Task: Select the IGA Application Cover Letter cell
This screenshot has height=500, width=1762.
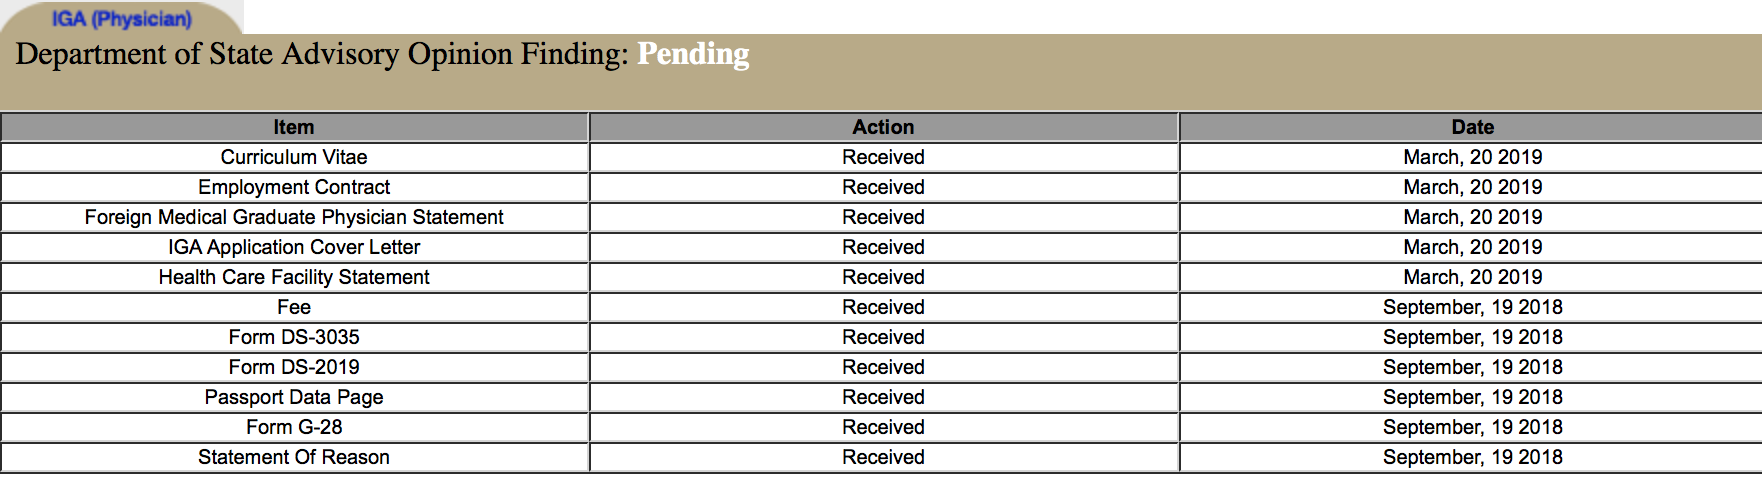Action: pos(294,247)
